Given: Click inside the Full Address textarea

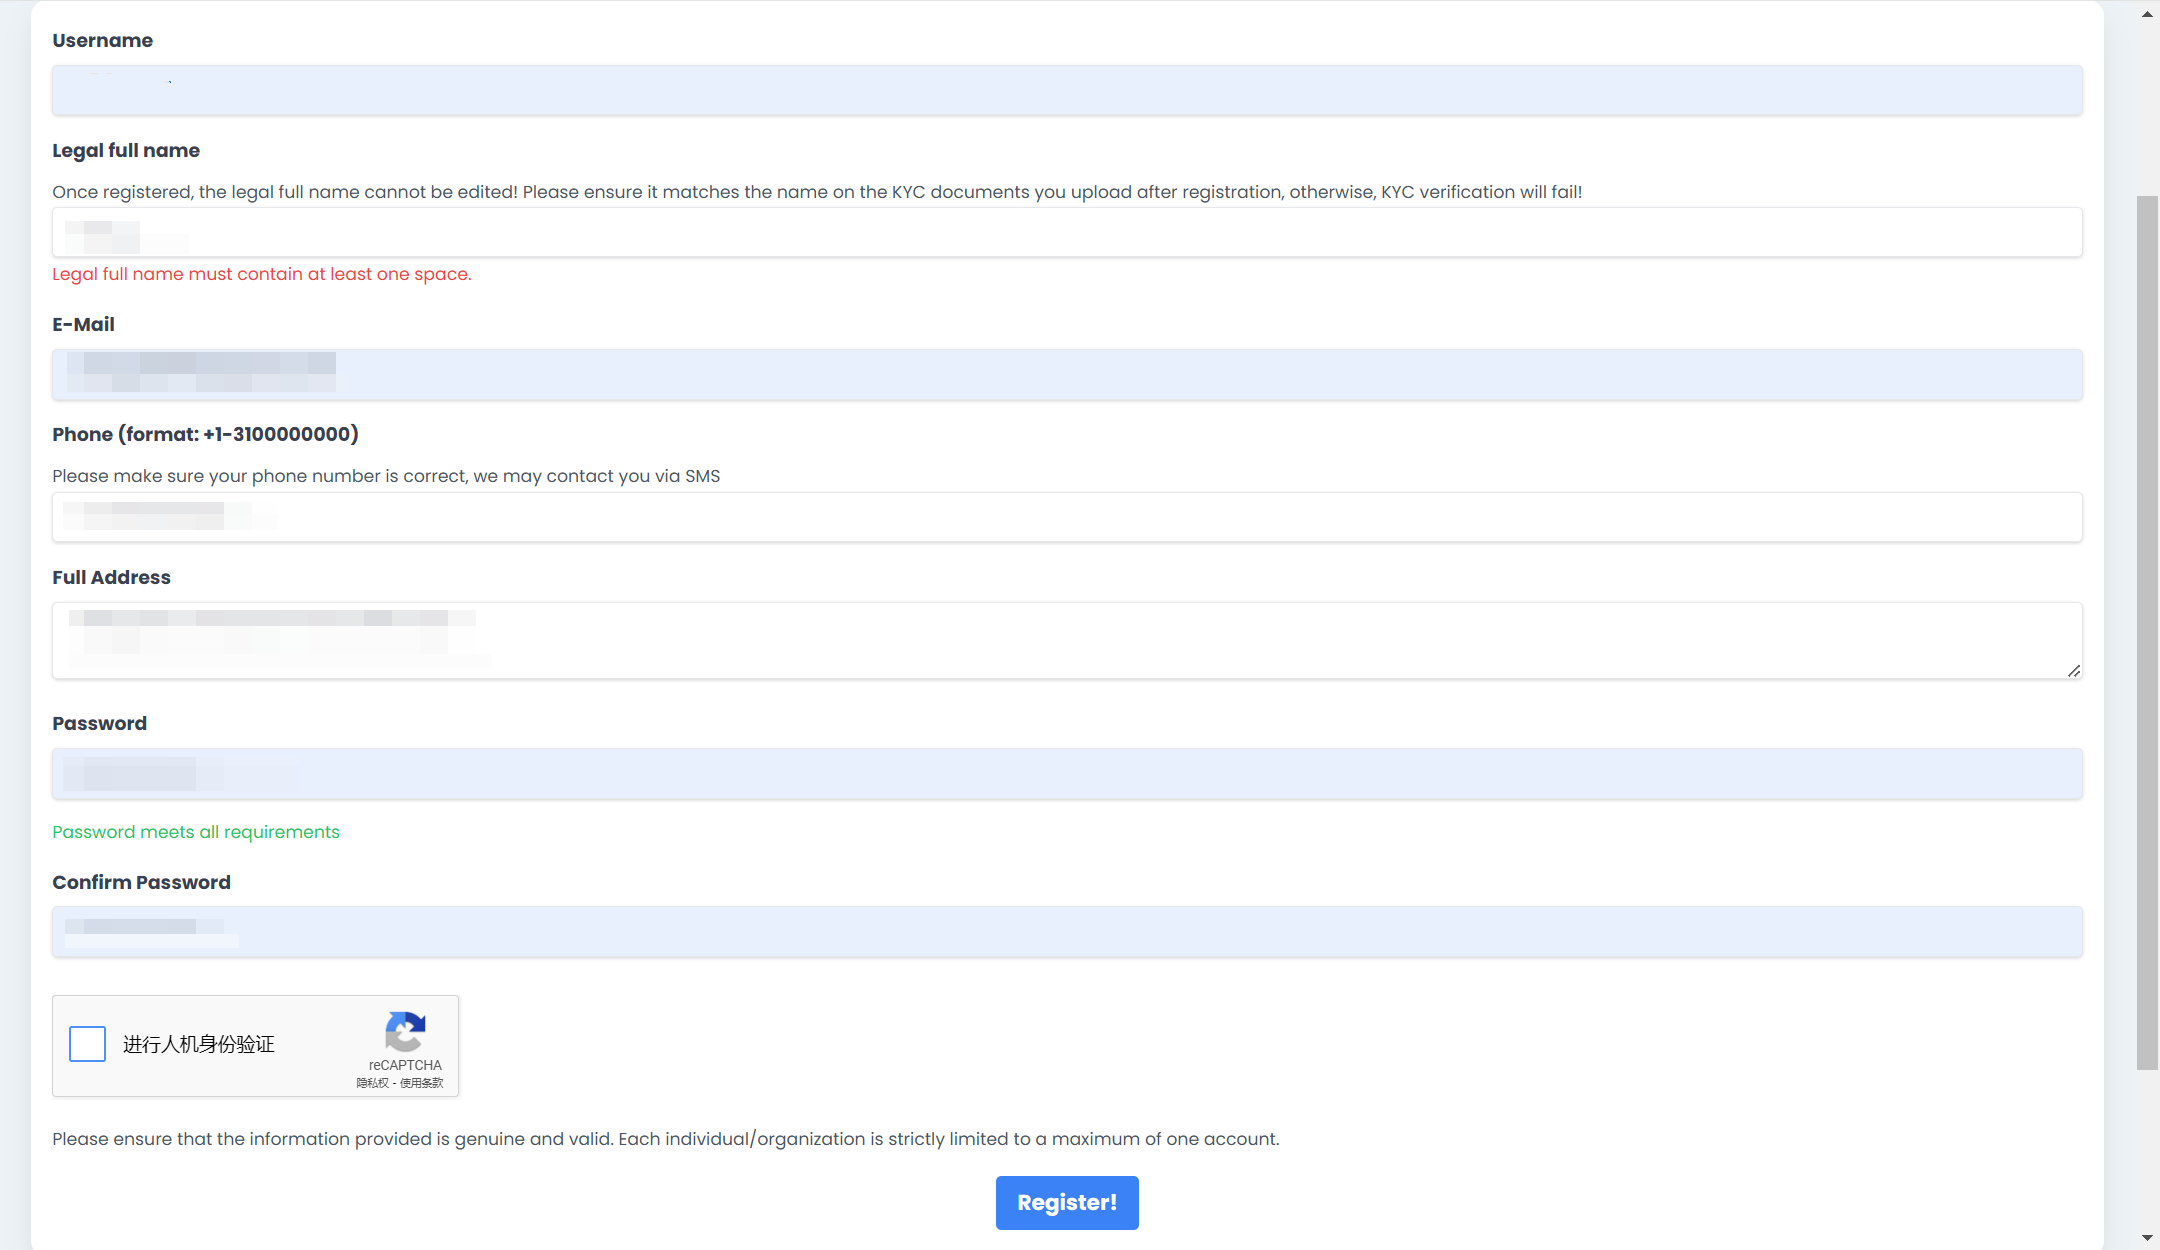Looking at the screenshot, I should [1067, 640].
